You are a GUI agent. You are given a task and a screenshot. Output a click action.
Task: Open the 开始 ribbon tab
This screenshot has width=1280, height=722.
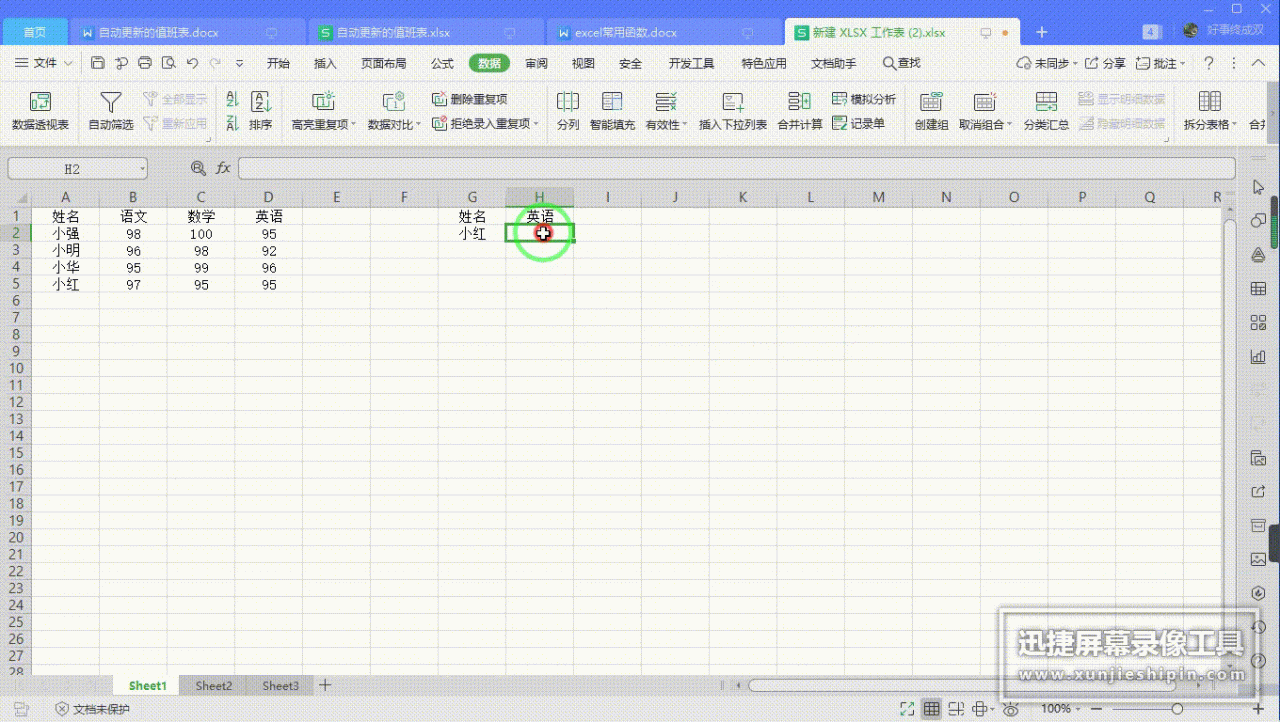(278, 63)
